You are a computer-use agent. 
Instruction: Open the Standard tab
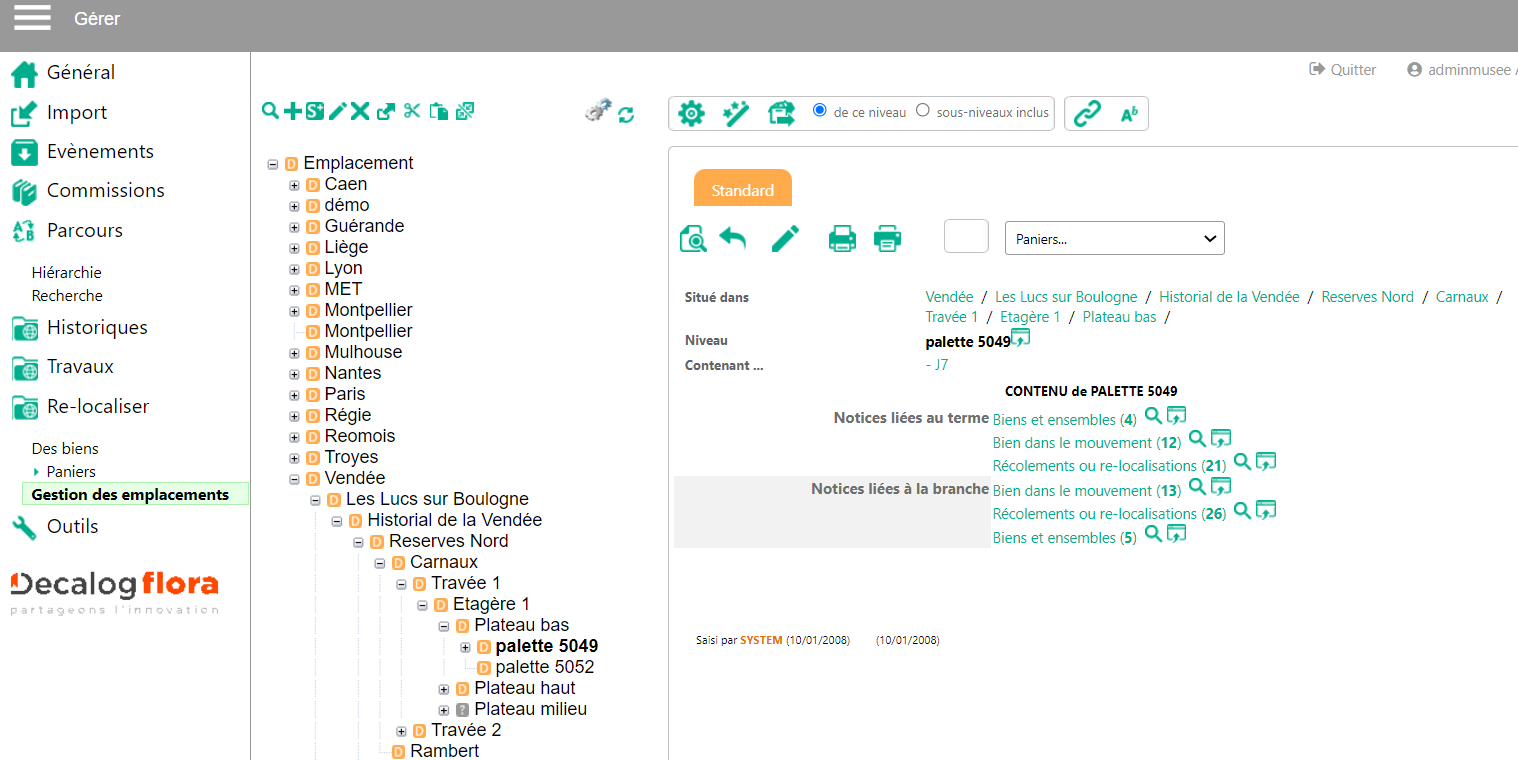tap(742, 190)
